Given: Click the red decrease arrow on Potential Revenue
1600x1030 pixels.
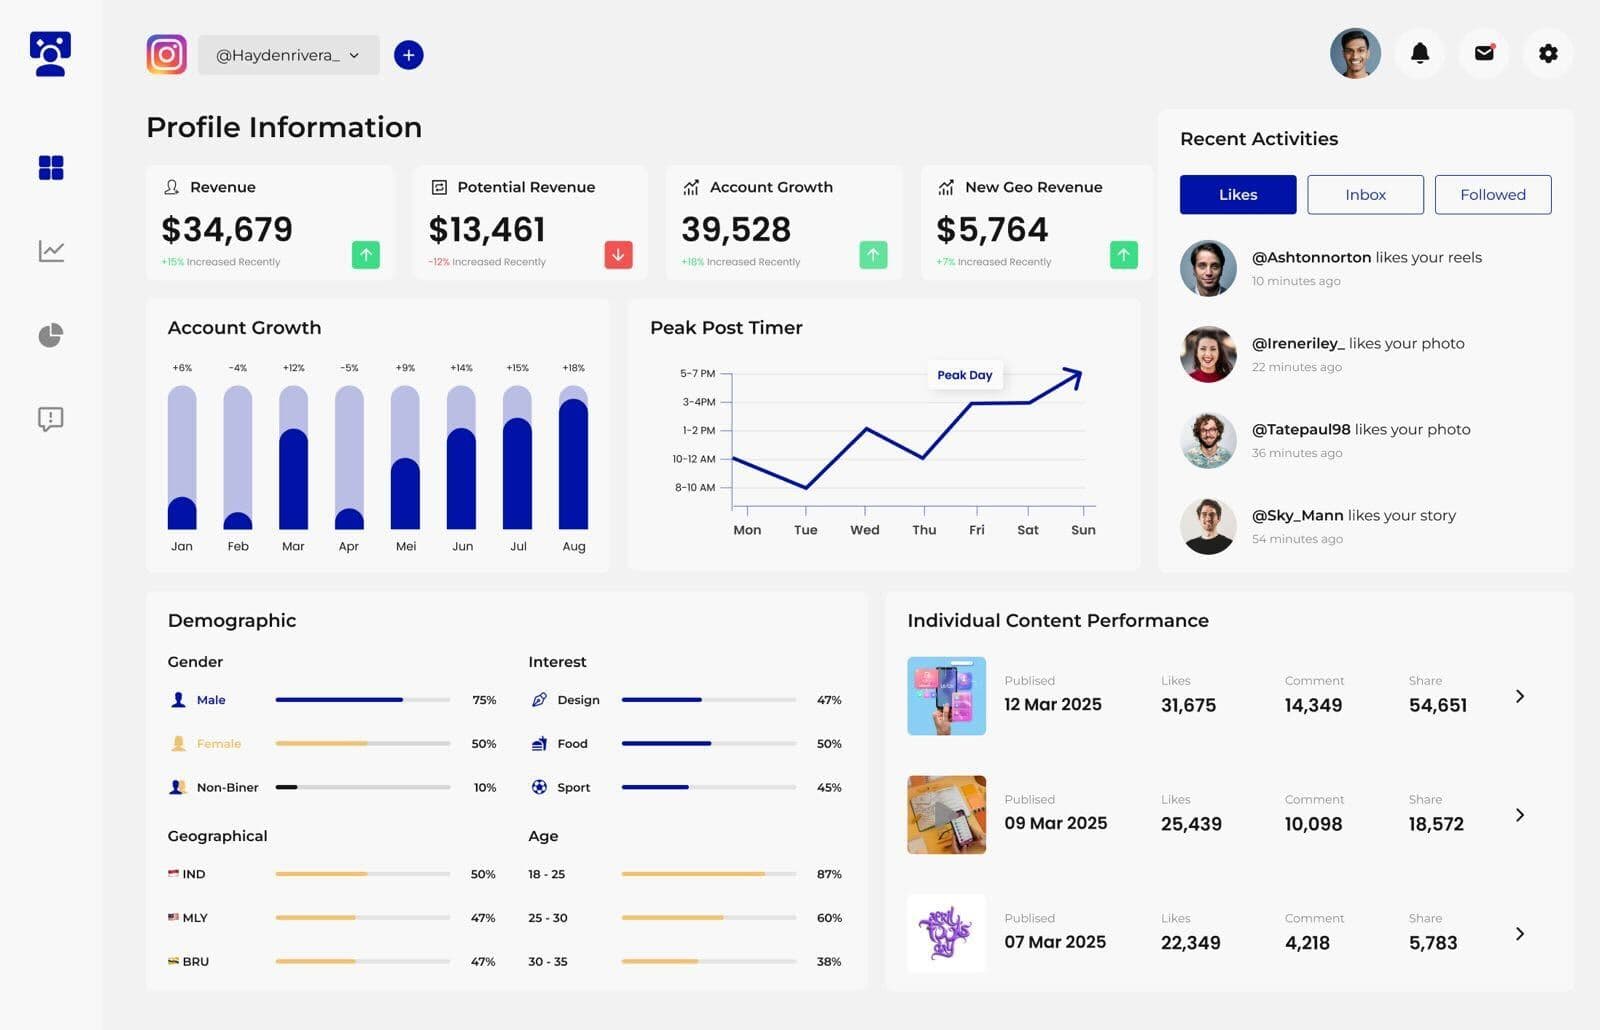Looking at the screenshot, I should tap(619, 256).
